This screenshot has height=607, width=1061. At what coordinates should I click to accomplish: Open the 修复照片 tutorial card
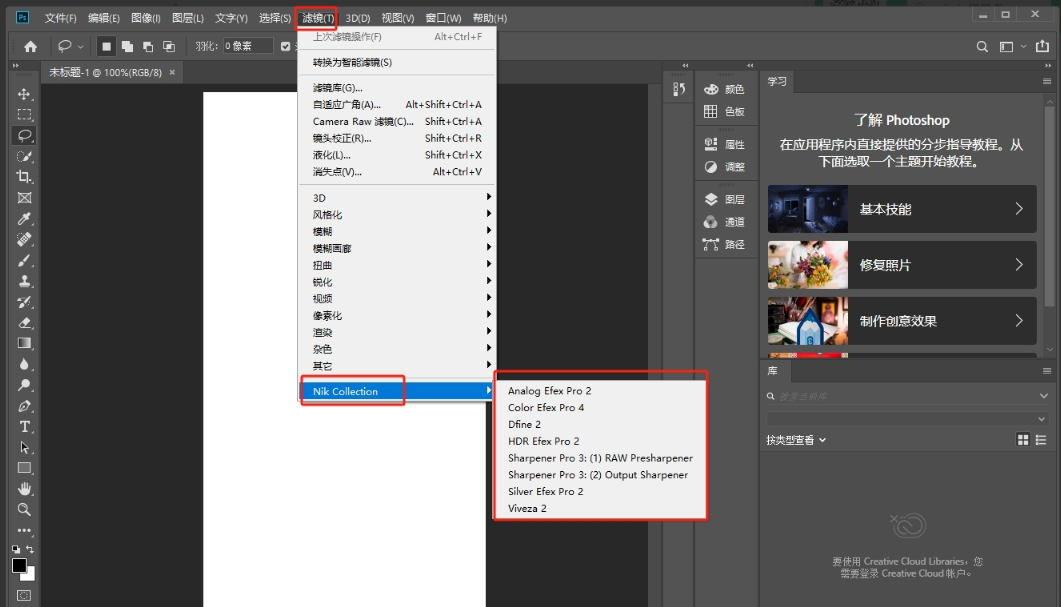[902, 265]
